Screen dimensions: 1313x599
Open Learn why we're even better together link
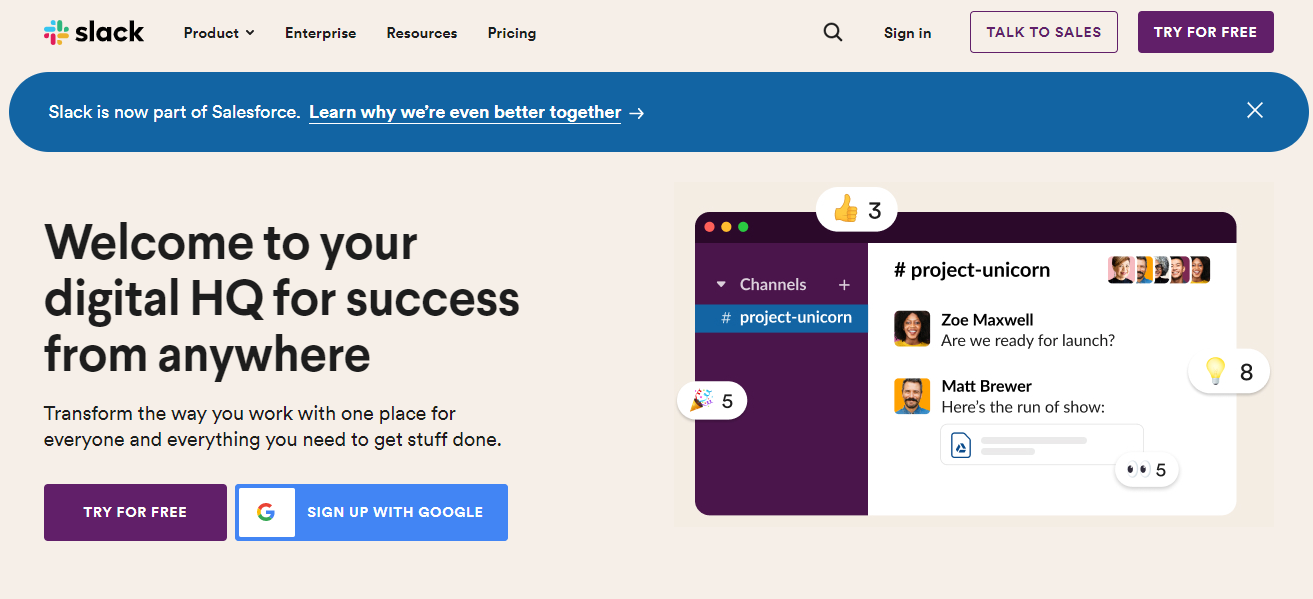465,112
